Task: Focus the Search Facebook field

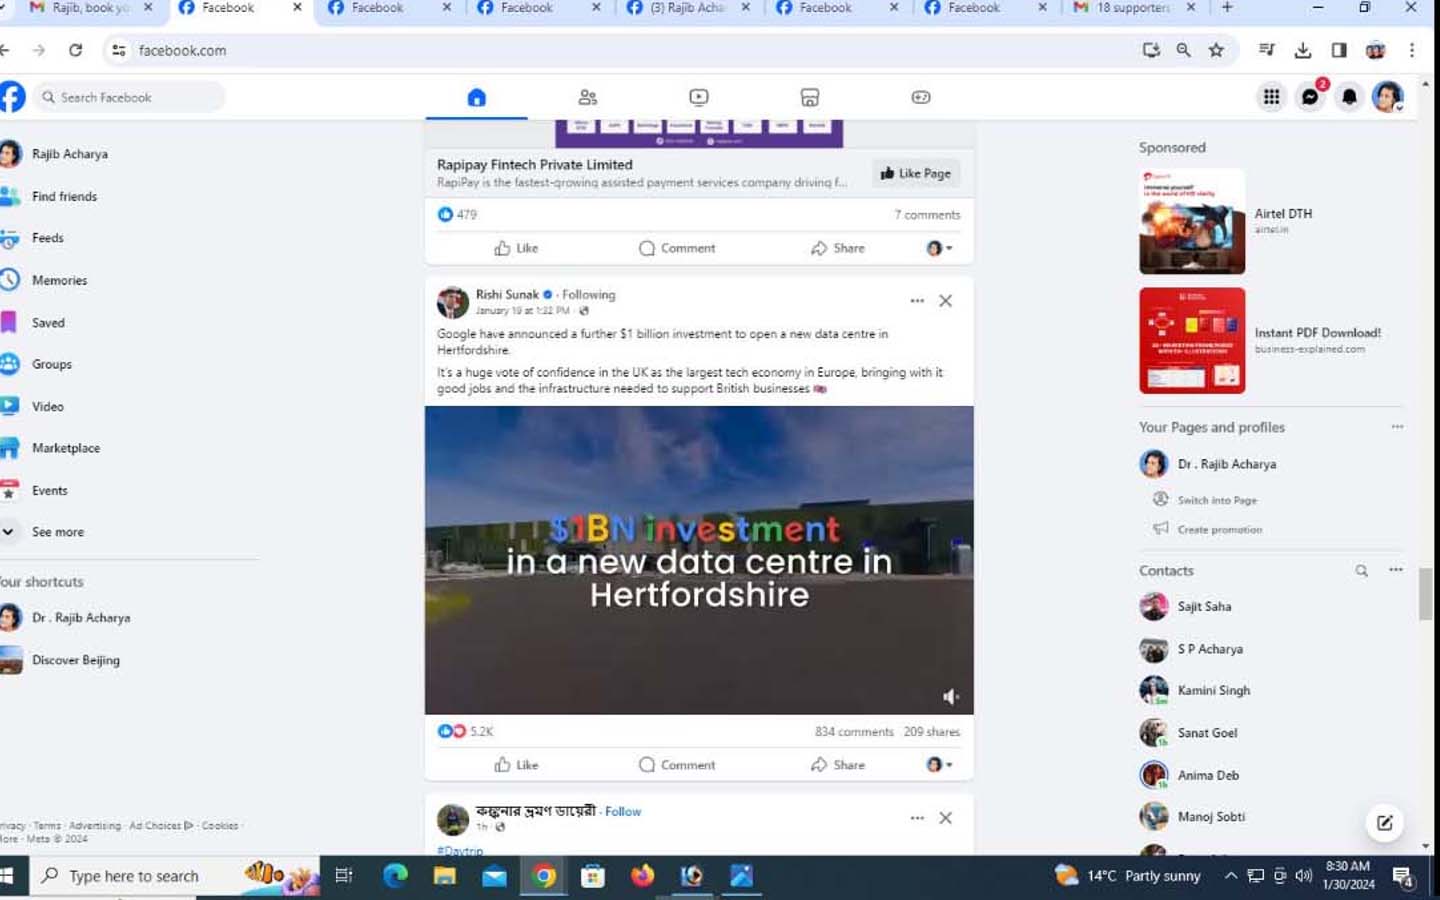Action: [x=130, y=97]
